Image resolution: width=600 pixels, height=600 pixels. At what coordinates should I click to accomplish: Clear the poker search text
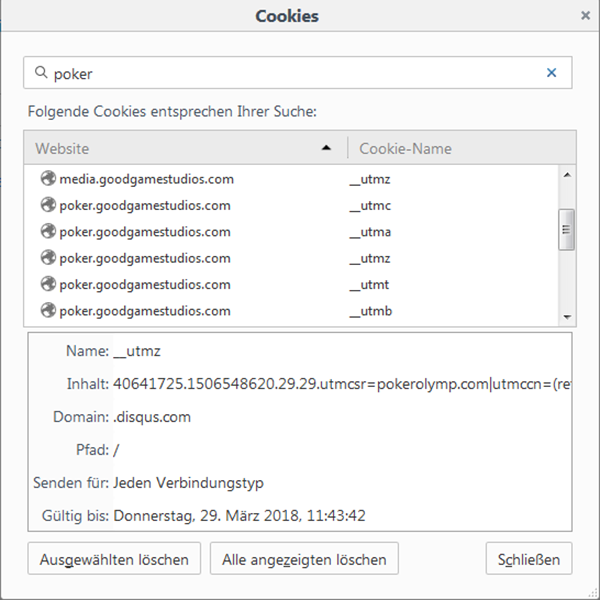pyautogui.click(x=551, y=72)
